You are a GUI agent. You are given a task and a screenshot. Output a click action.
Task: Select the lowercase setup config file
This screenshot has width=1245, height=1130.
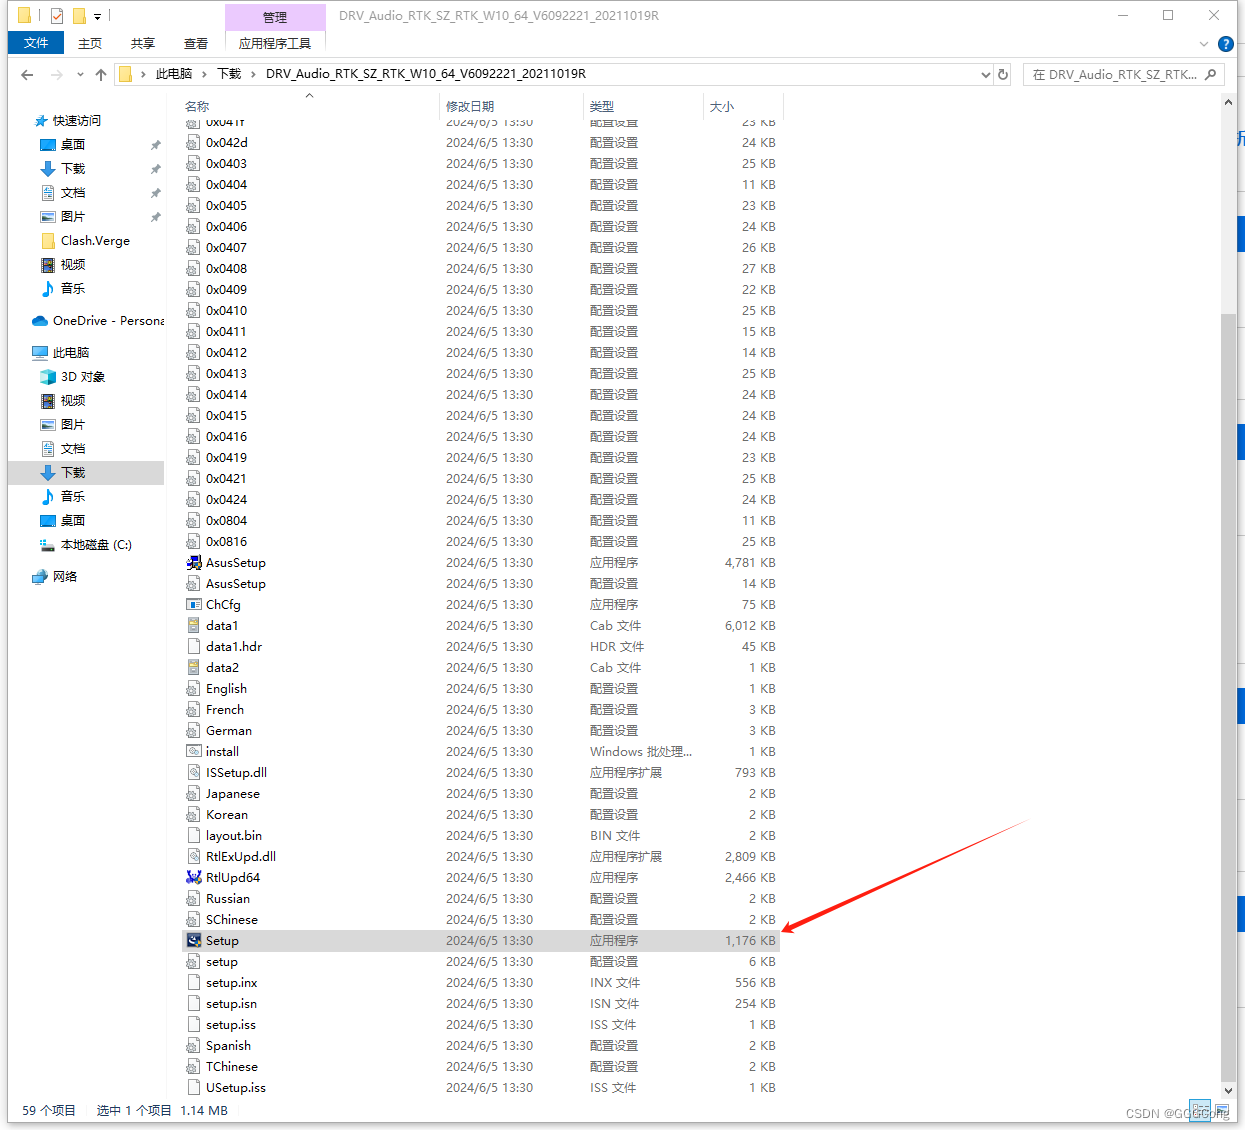pyautogui.click(x=481, y=962)
